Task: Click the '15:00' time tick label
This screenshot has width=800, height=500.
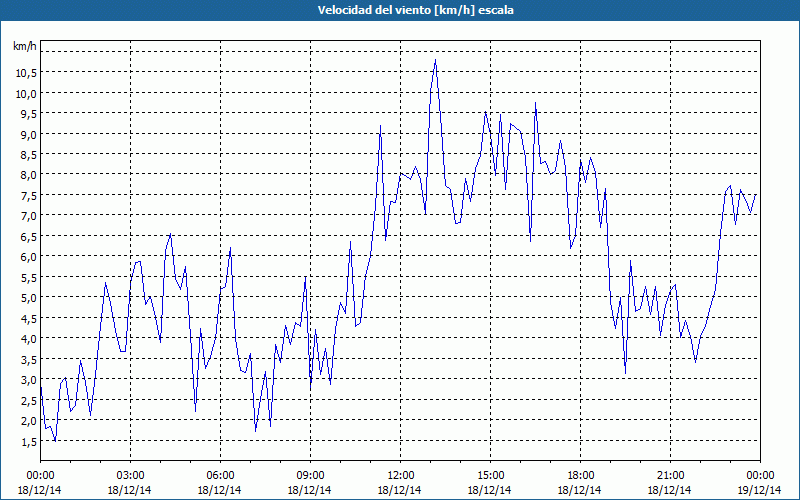Action: (490, 476)
